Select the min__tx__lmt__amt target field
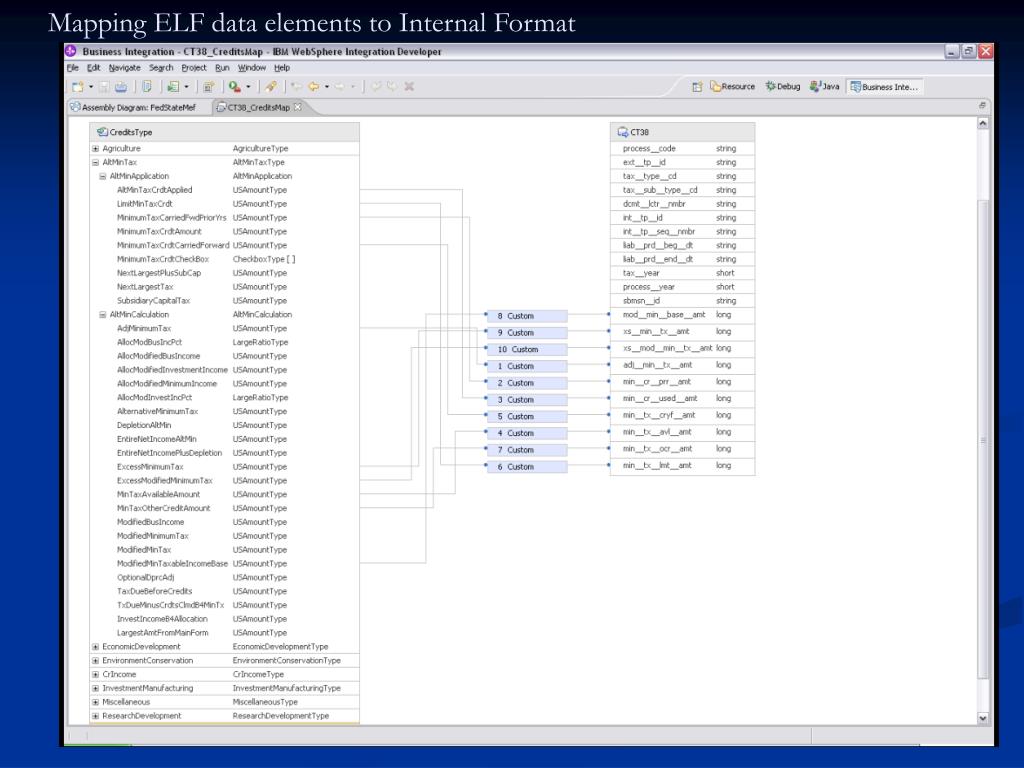 682,466
